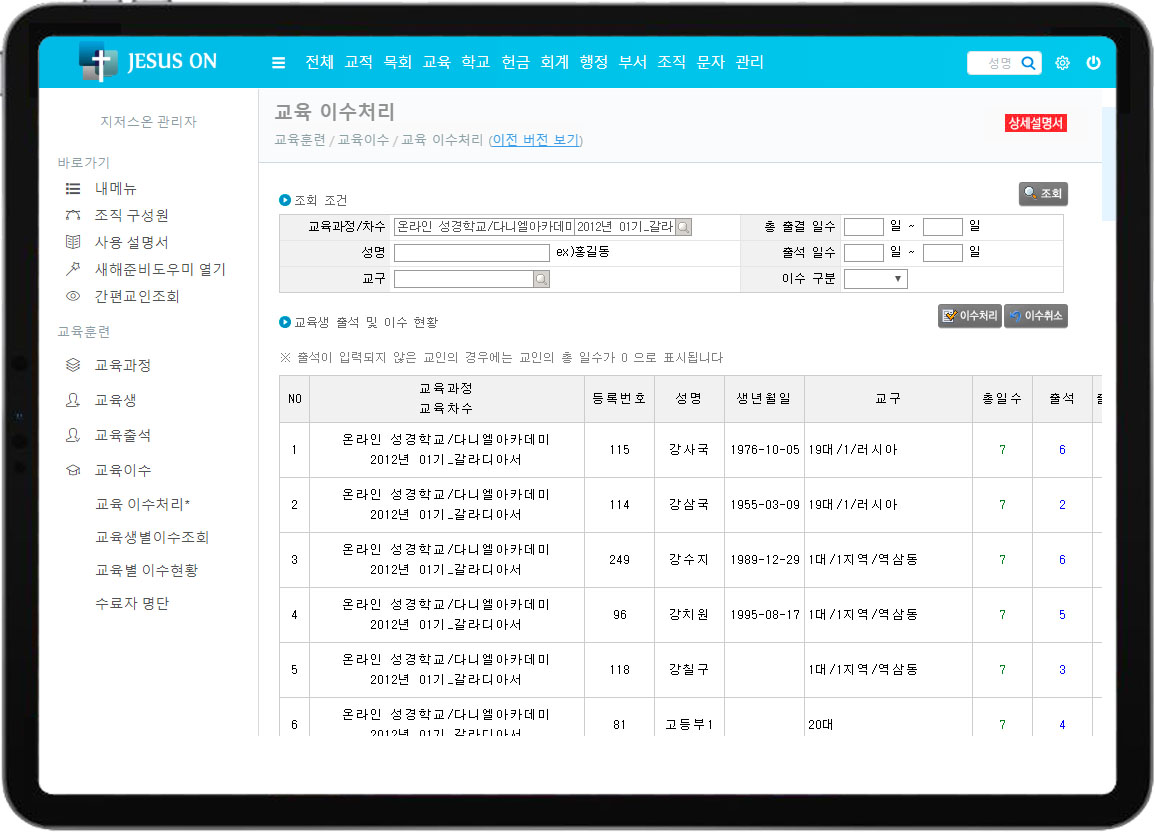Click the JESUS ON cross logo
Viewport: 1155px width, 832px height.
coord(99,62)
